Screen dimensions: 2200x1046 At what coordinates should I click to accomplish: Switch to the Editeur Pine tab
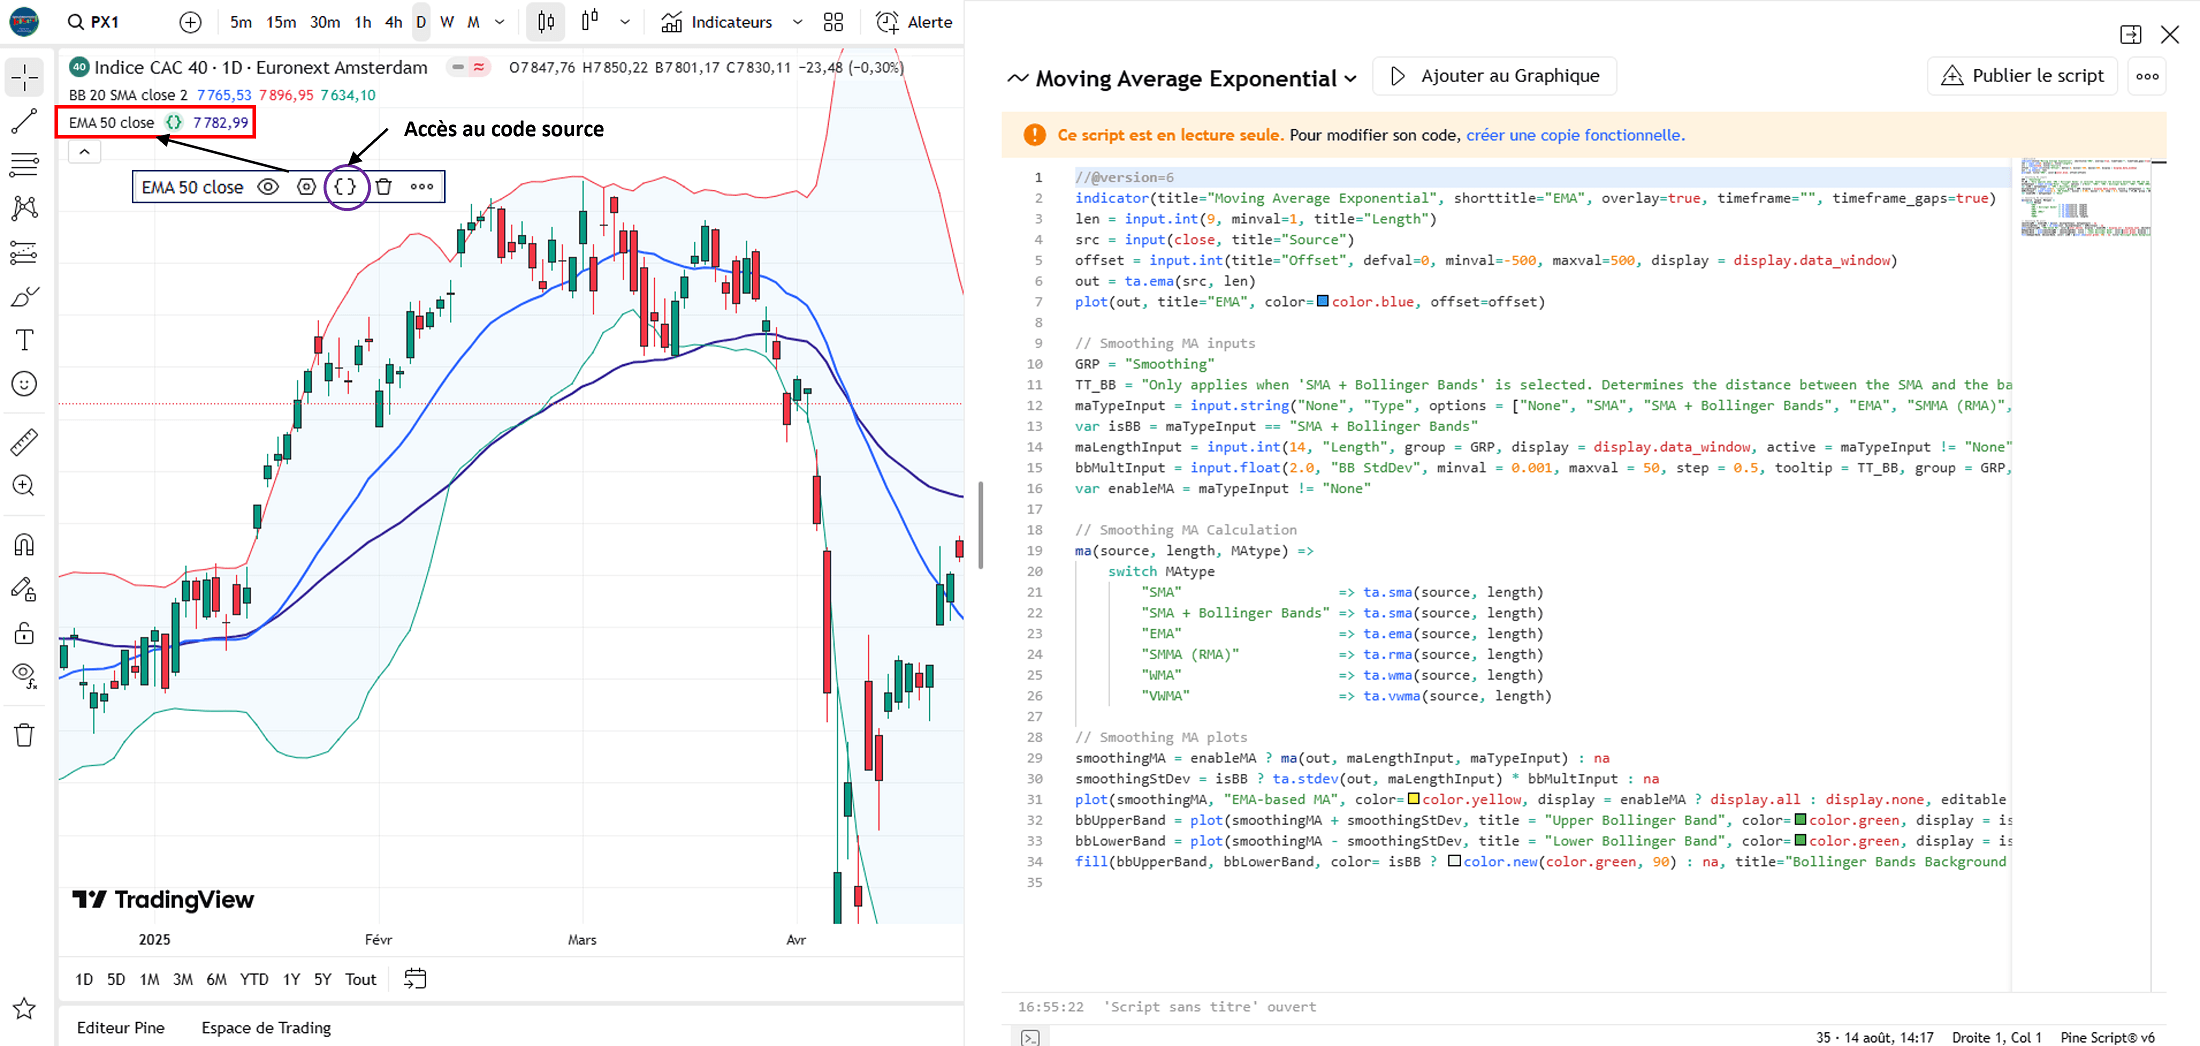[x=121, y=1027]
